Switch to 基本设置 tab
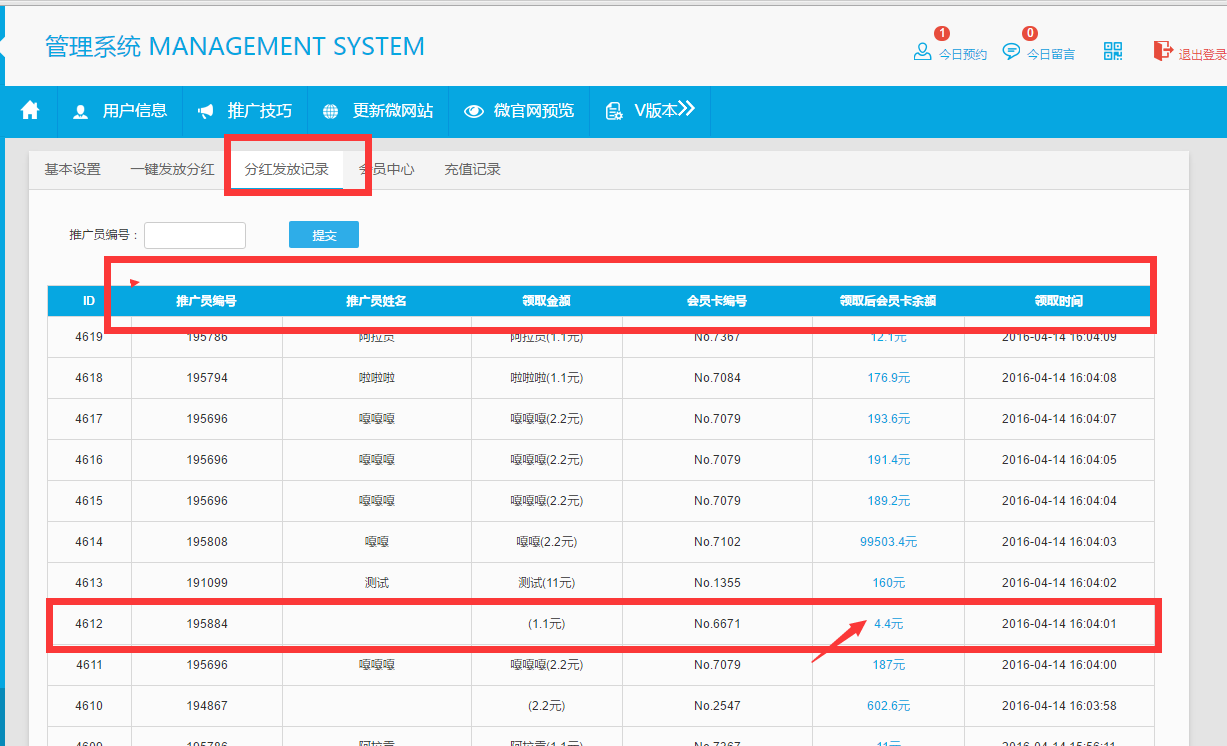Image resolution: width=1227 pixels, height=746 pixels. pos(72,170)
